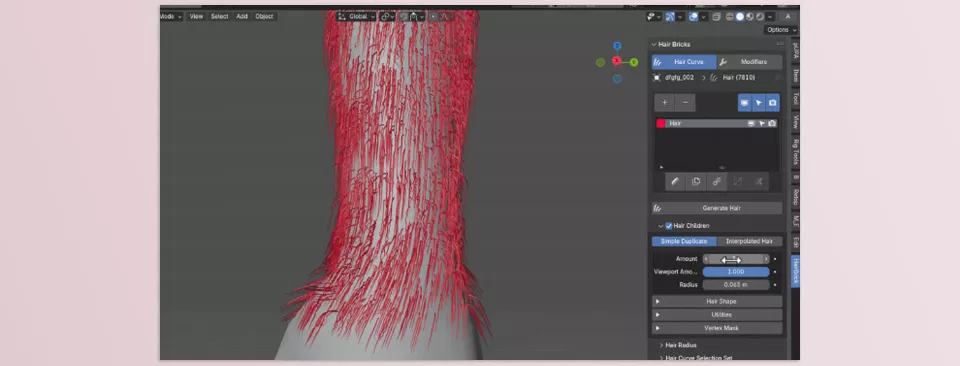Image resolution: width=960 pixels, height=366 pixels.
Task: Toggle X-ray view icon
Action: 716,17
